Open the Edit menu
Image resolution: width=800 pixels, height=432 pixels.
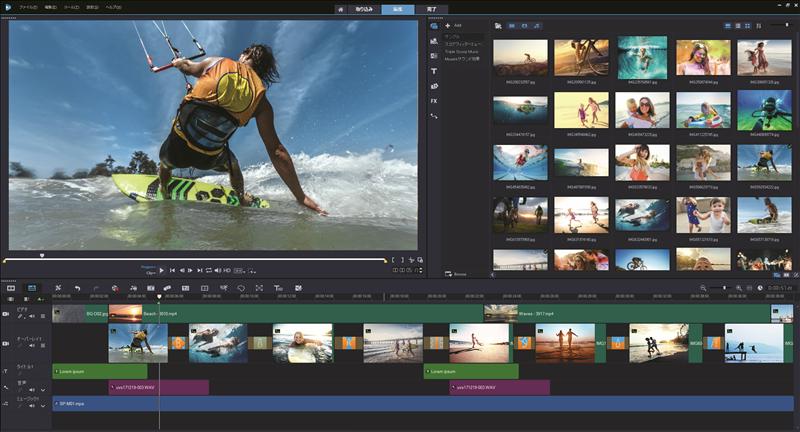pos(51,8)
